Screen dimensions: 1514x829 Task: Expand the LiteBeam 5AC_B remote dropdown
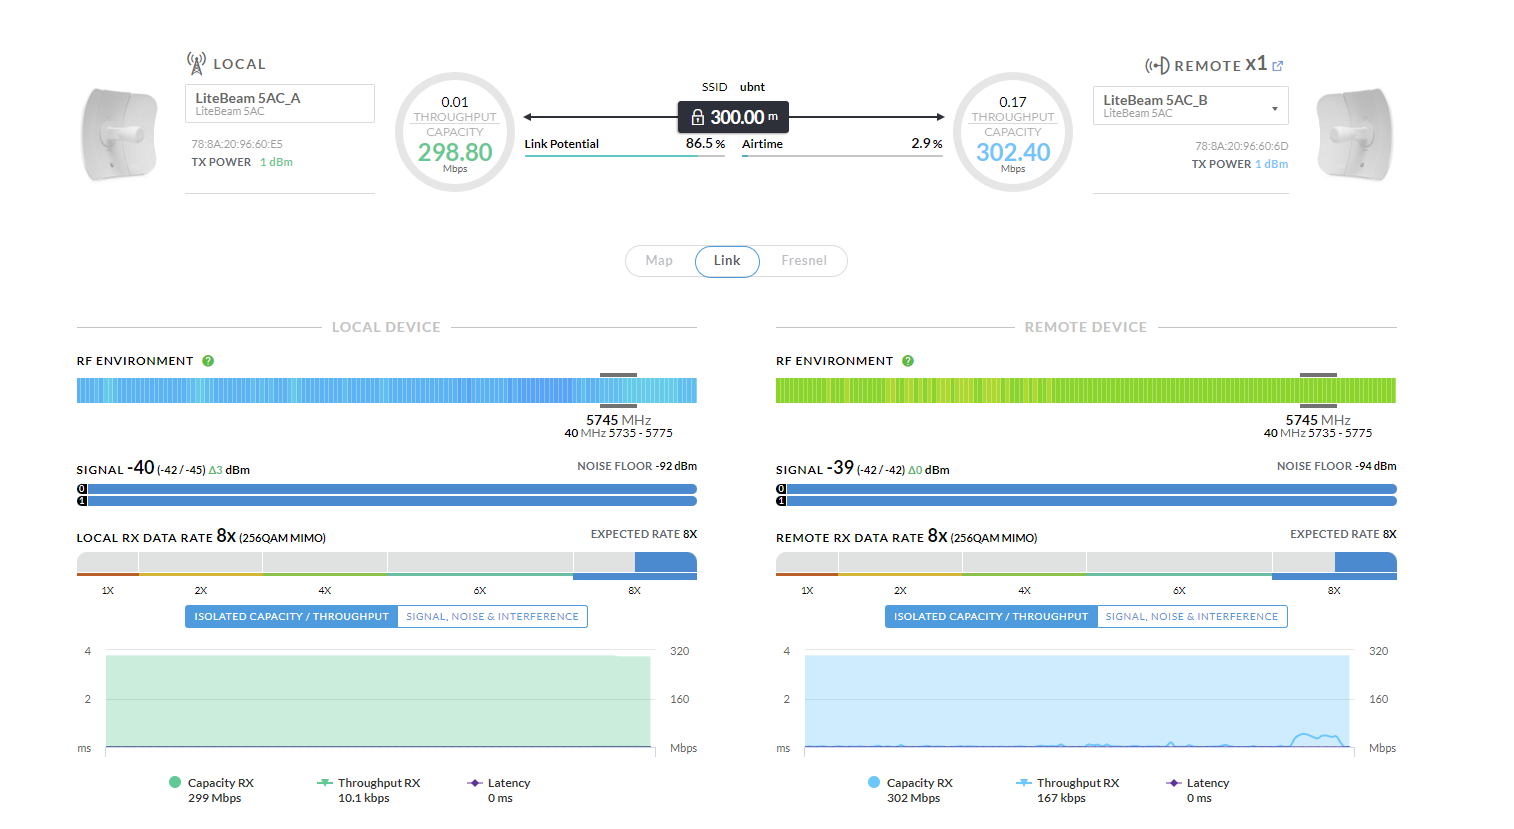click(1274, 108)
